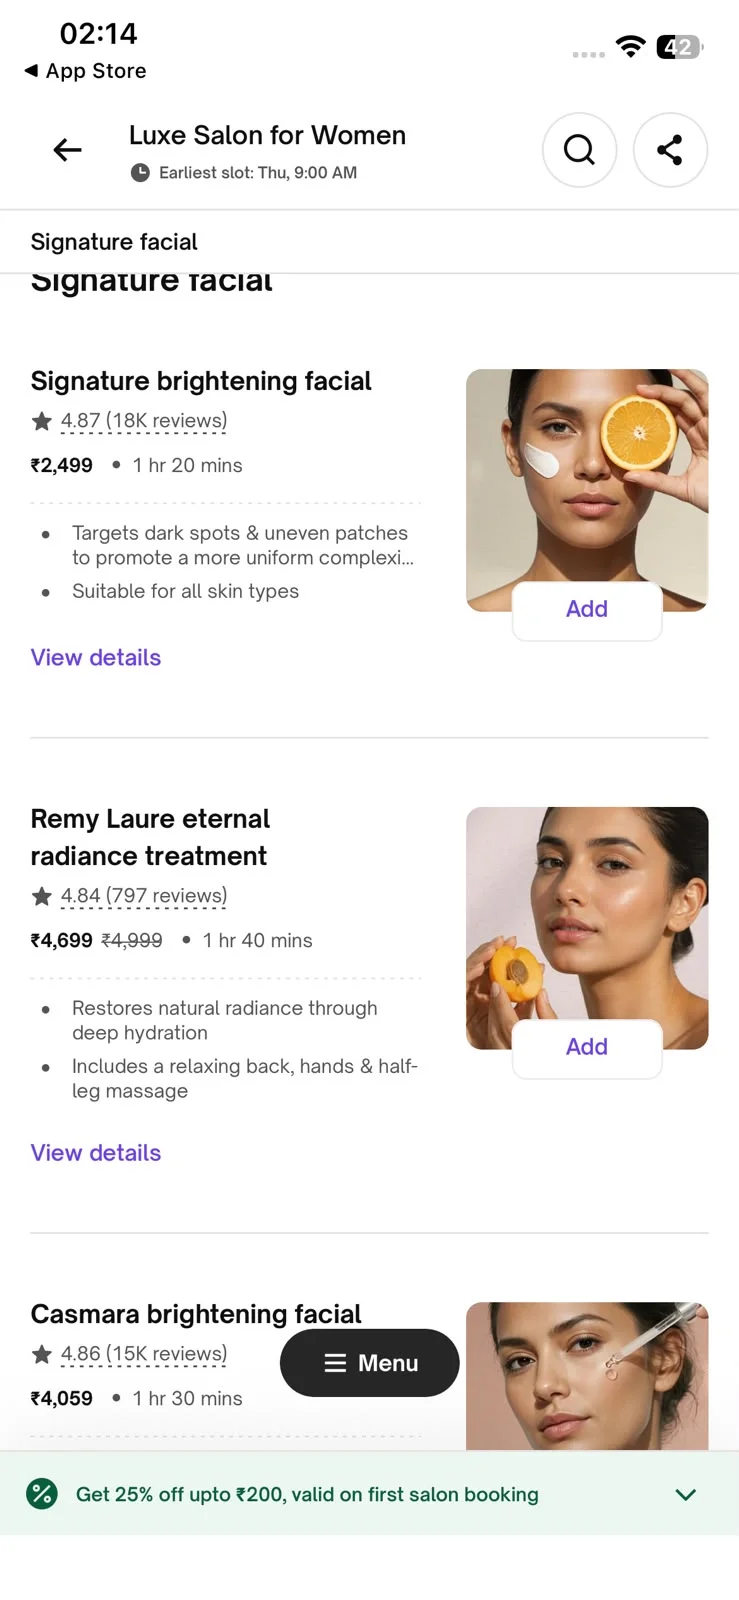Tap the back arrow icon
Screen dimensions: 739x1600
pos(67,150)
